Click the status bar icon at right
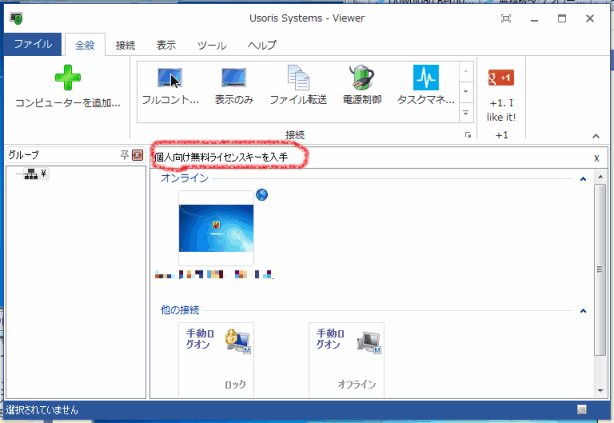 pyautogui.click(x=582, y=410)
